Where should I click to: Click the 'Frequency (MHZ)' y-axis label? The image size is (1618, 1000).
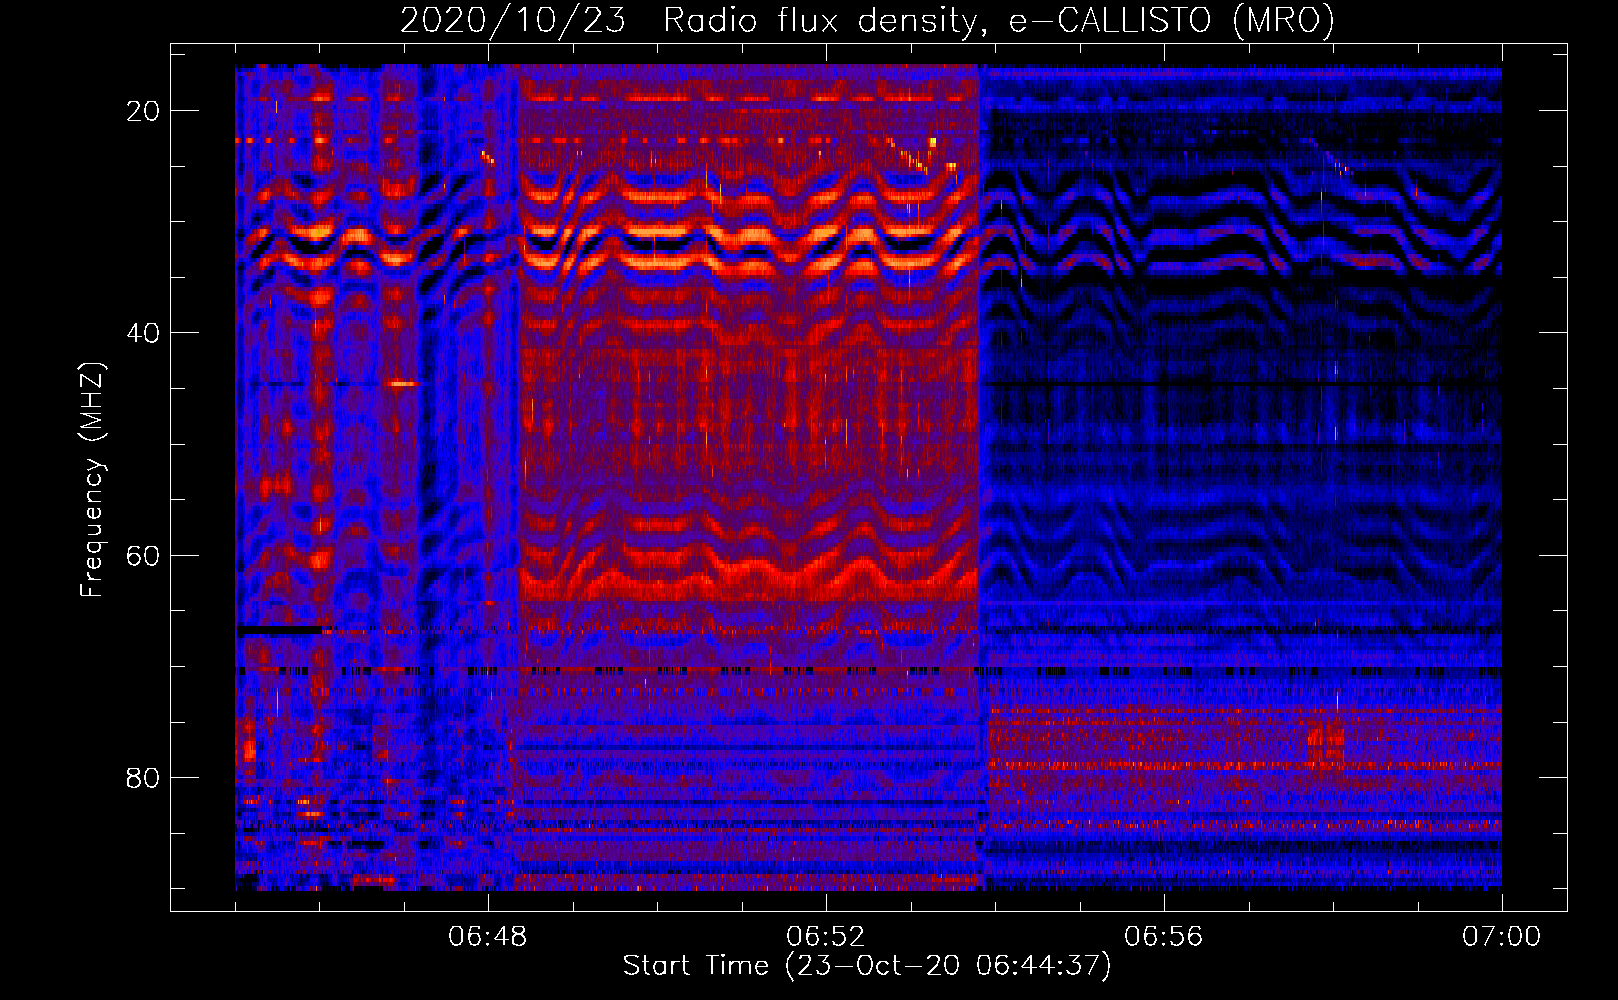[x=92, y=480]
